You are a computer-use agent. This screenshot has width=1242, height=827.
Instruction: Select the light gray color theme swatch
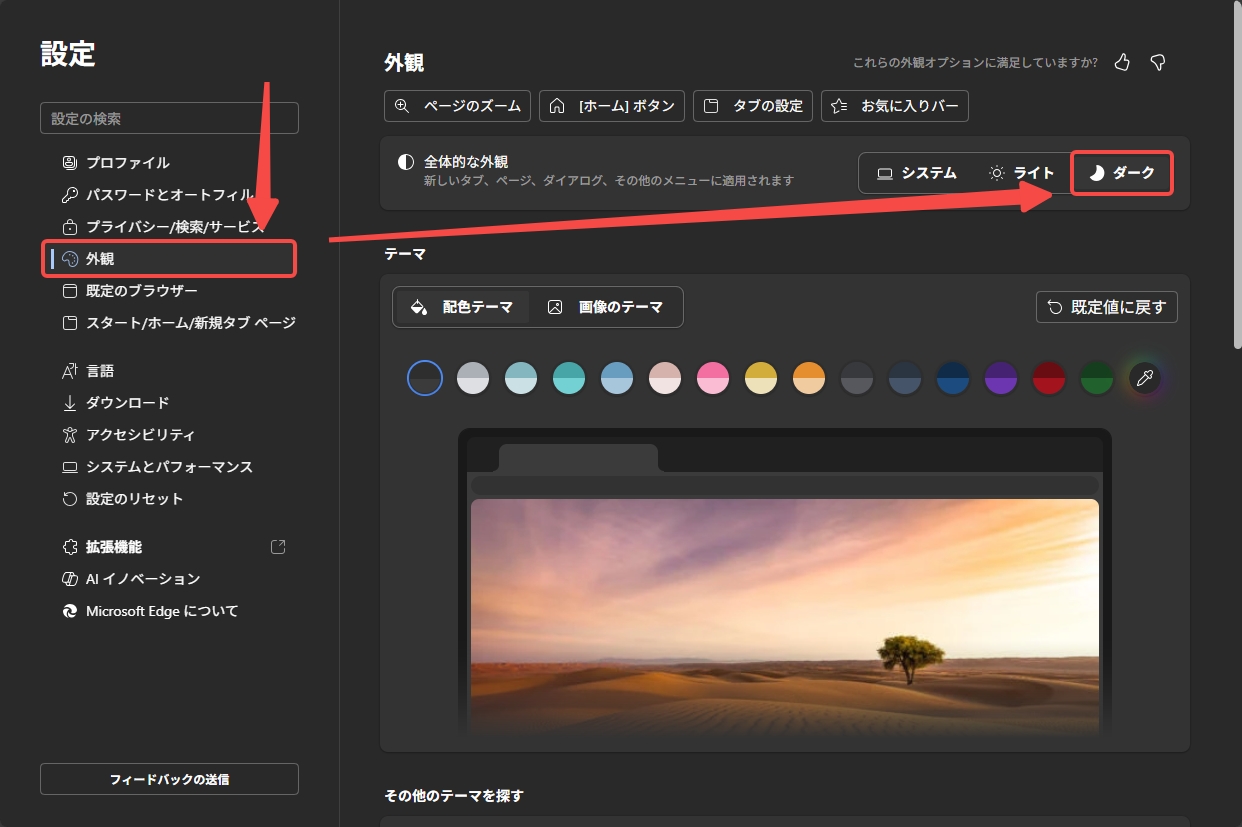(x=473, y=378)
